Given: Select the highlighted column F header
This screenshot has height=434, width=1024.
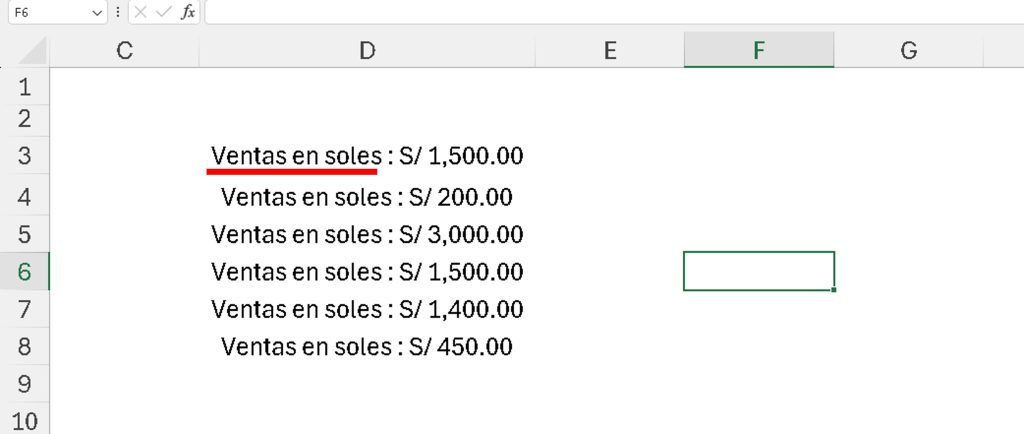Looking at the screenshot, I should pos(759,50).
